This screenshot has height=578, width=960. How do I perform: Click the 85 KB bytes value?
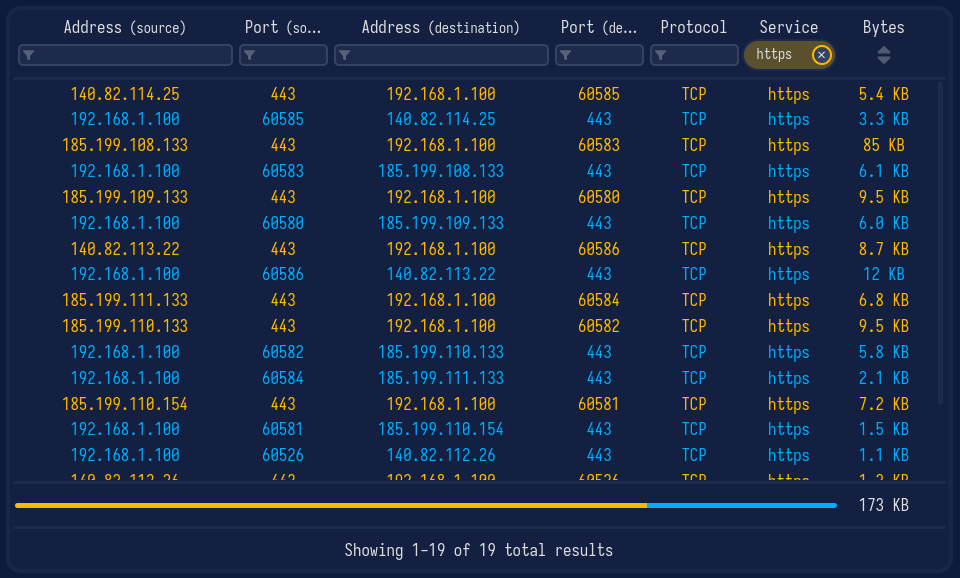[x=883, y=146]
